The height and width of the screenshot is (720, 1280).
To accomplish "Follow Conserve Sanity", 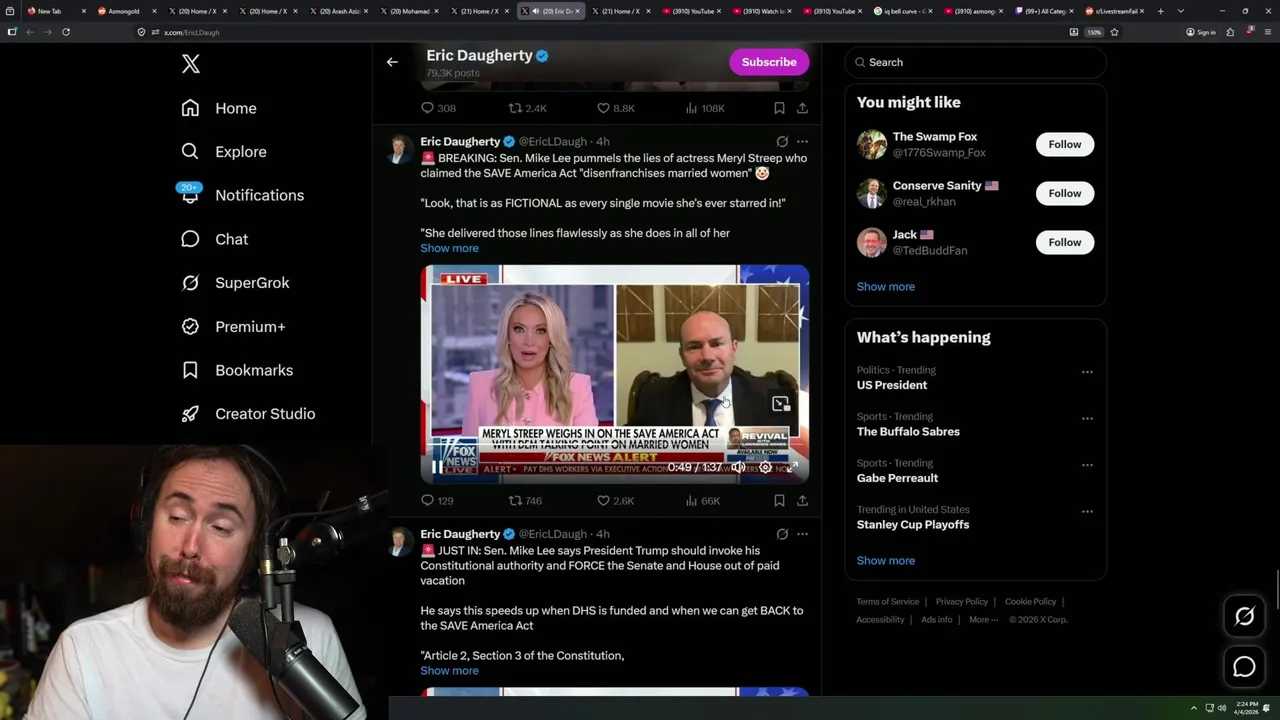I will pyautogui.click(x=1065, y=193).
